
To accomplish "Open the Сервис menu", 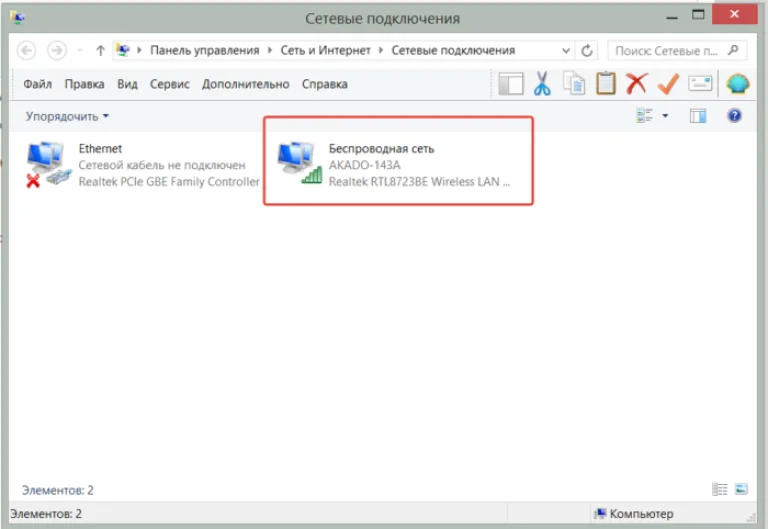I will [169, 84].
